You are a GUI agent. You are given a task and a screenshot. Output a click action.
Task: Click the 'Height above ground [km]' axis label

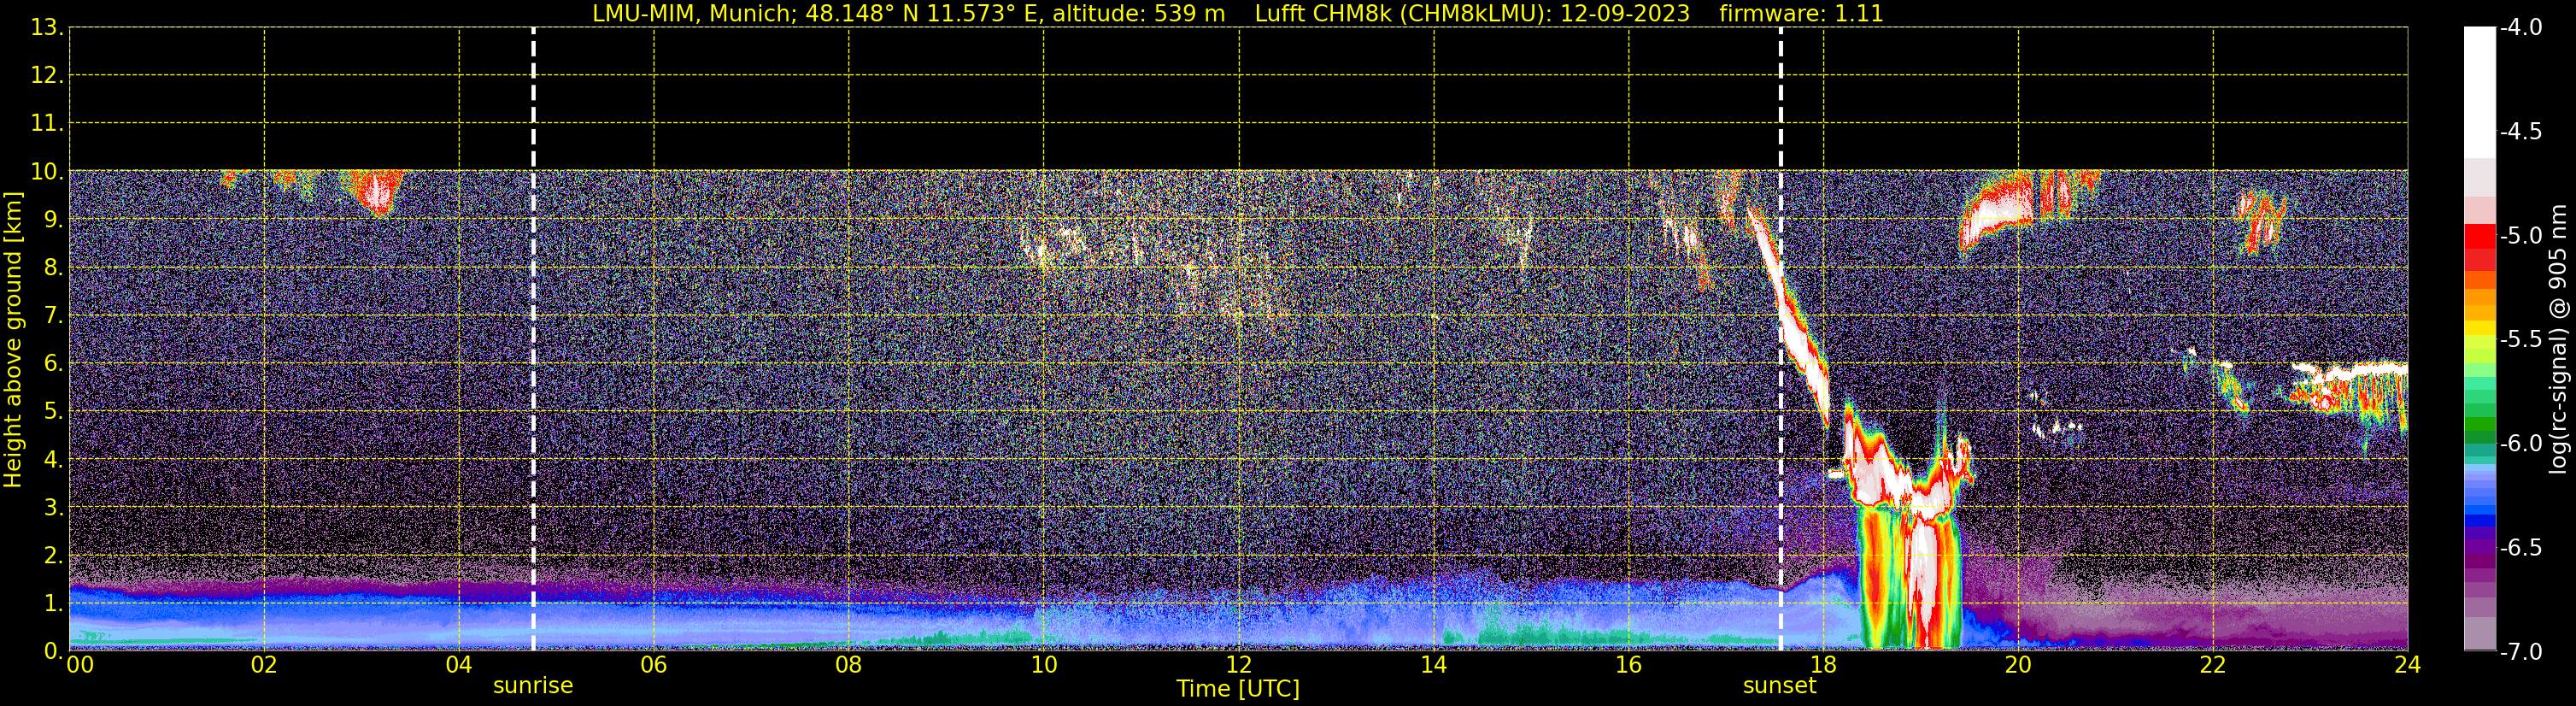coord(13,340)
